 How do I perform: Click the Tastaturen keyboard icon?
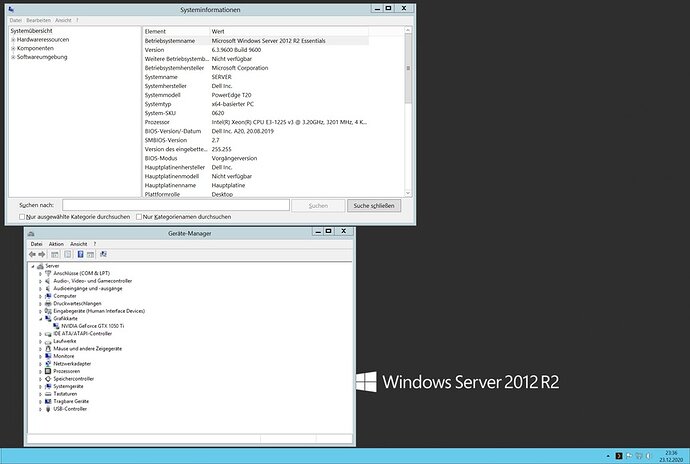pos(48,394)
